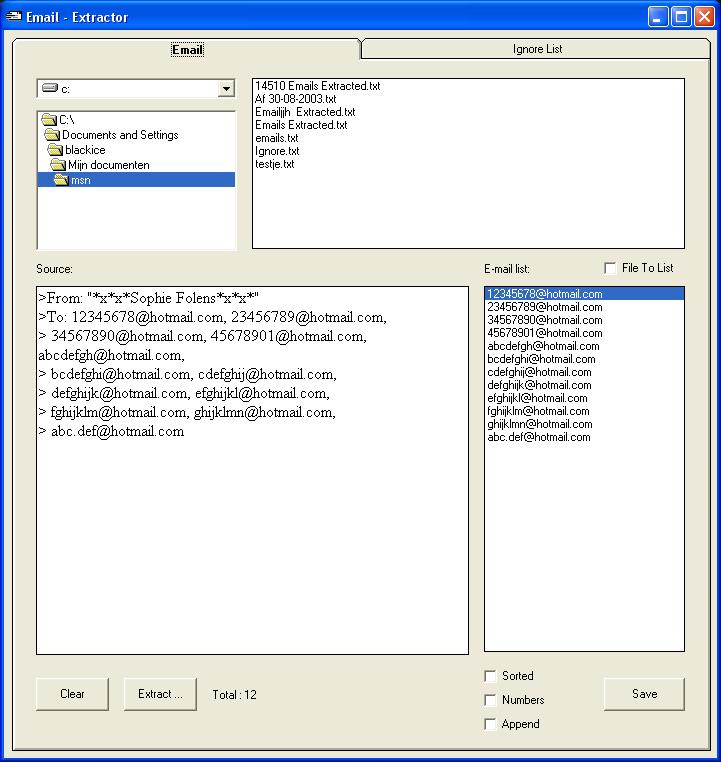Select 14510 Emails Extracted.txt file
The width and height of the screenshot is (721, 782).
317,86
